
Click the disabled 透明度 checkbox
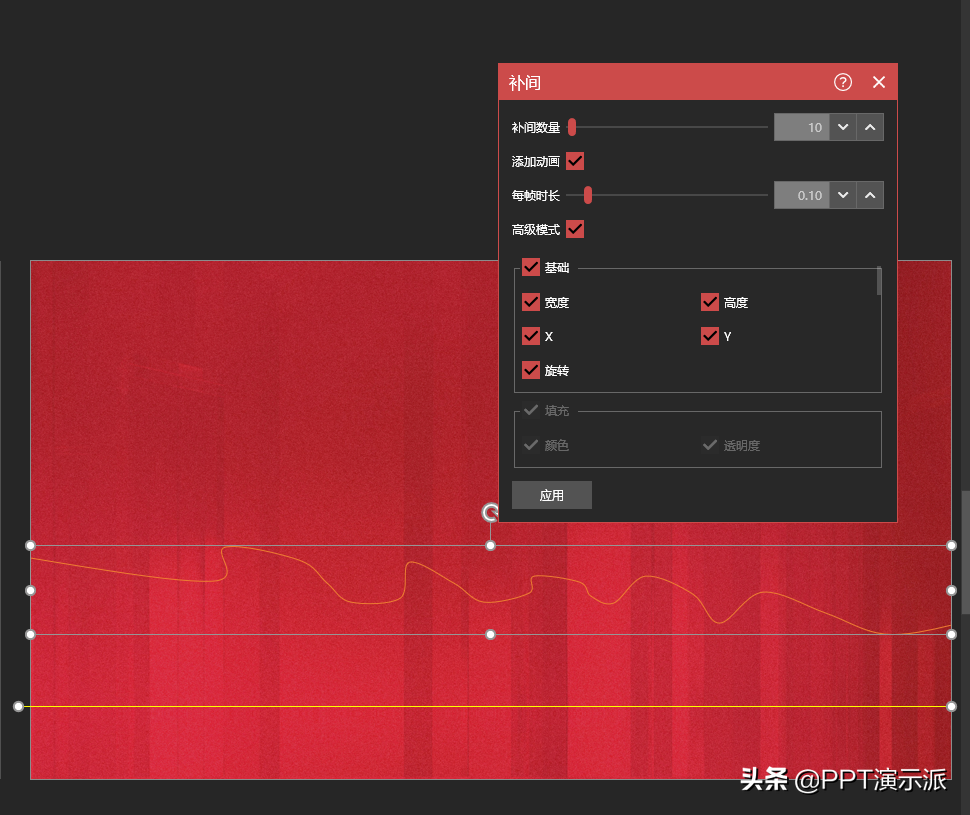(710, 444)
